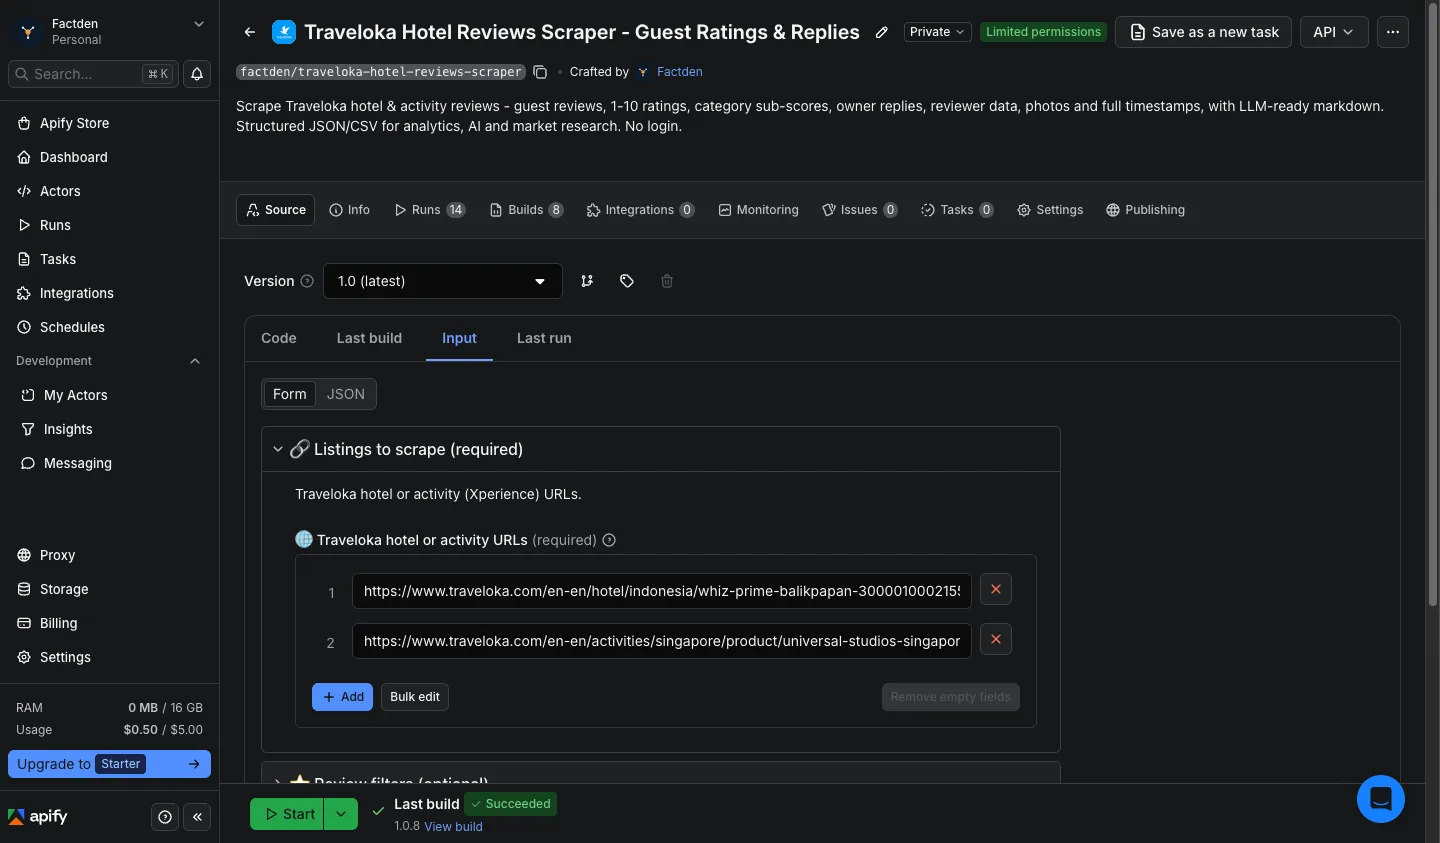The width and height of the screenshot is (1440, 843).
Task: Click the delete version trash icon
Action: [x=667, y=281]
